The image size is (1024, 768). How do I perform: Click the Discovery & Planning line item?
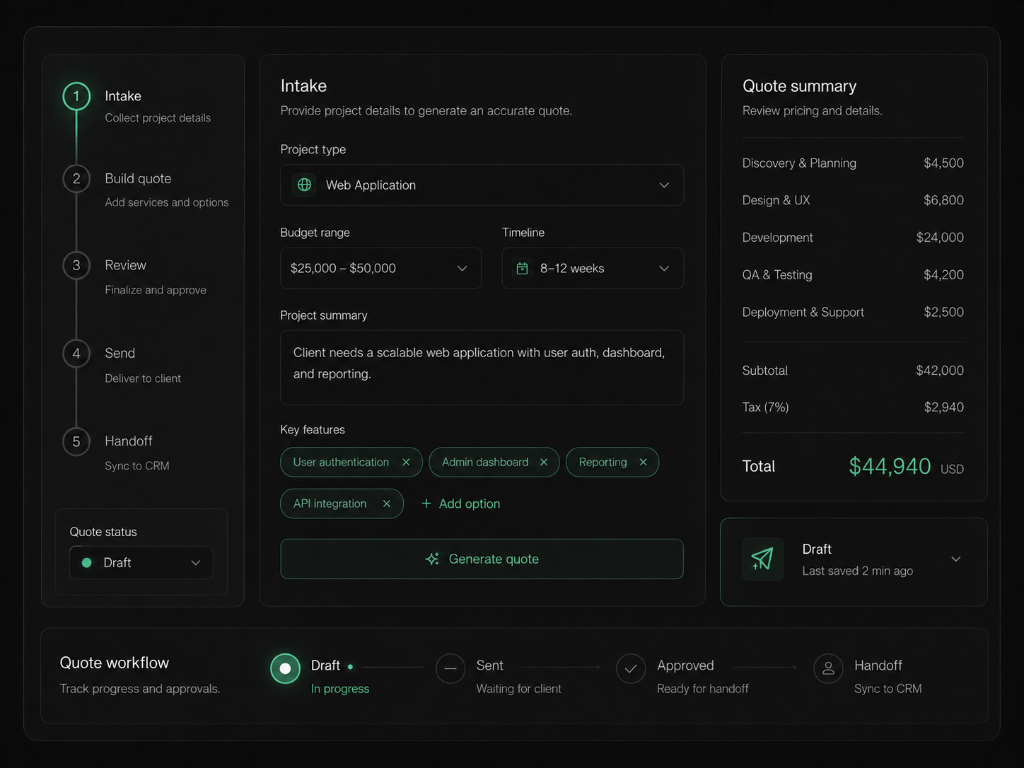click(853, 163)
